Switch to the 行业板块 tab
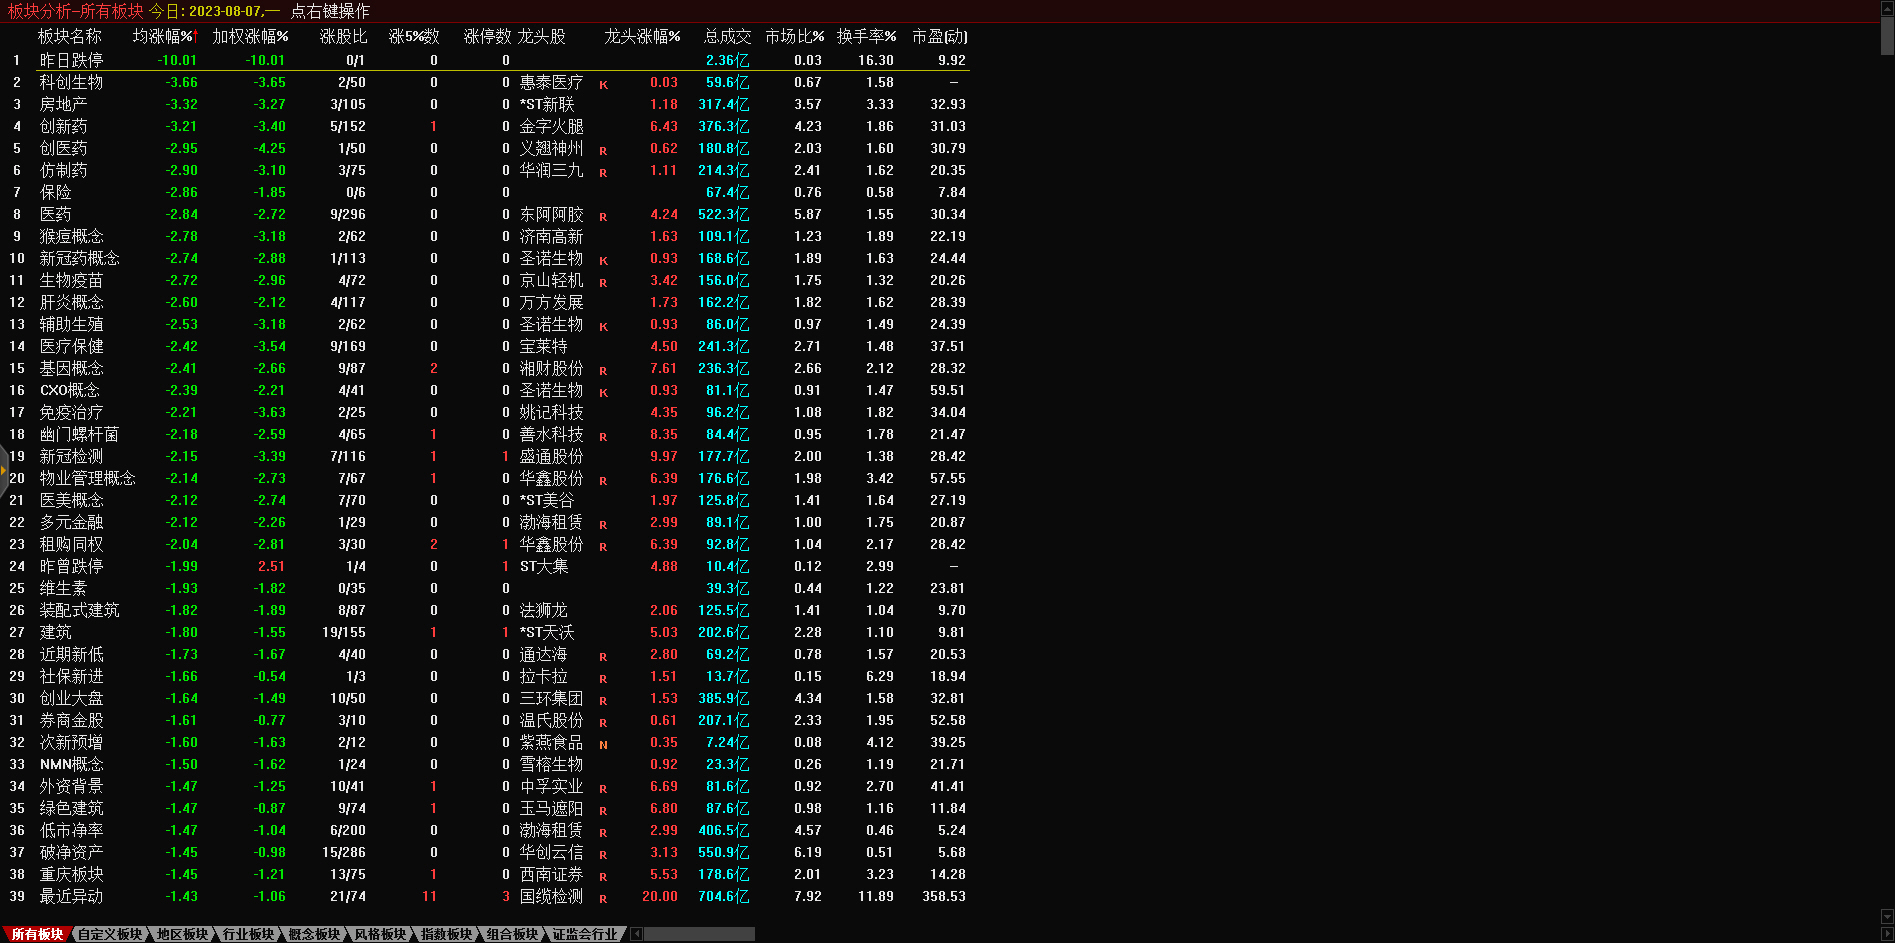The height and width of the screenshot is (943, 1895). [x=248, y=934]
